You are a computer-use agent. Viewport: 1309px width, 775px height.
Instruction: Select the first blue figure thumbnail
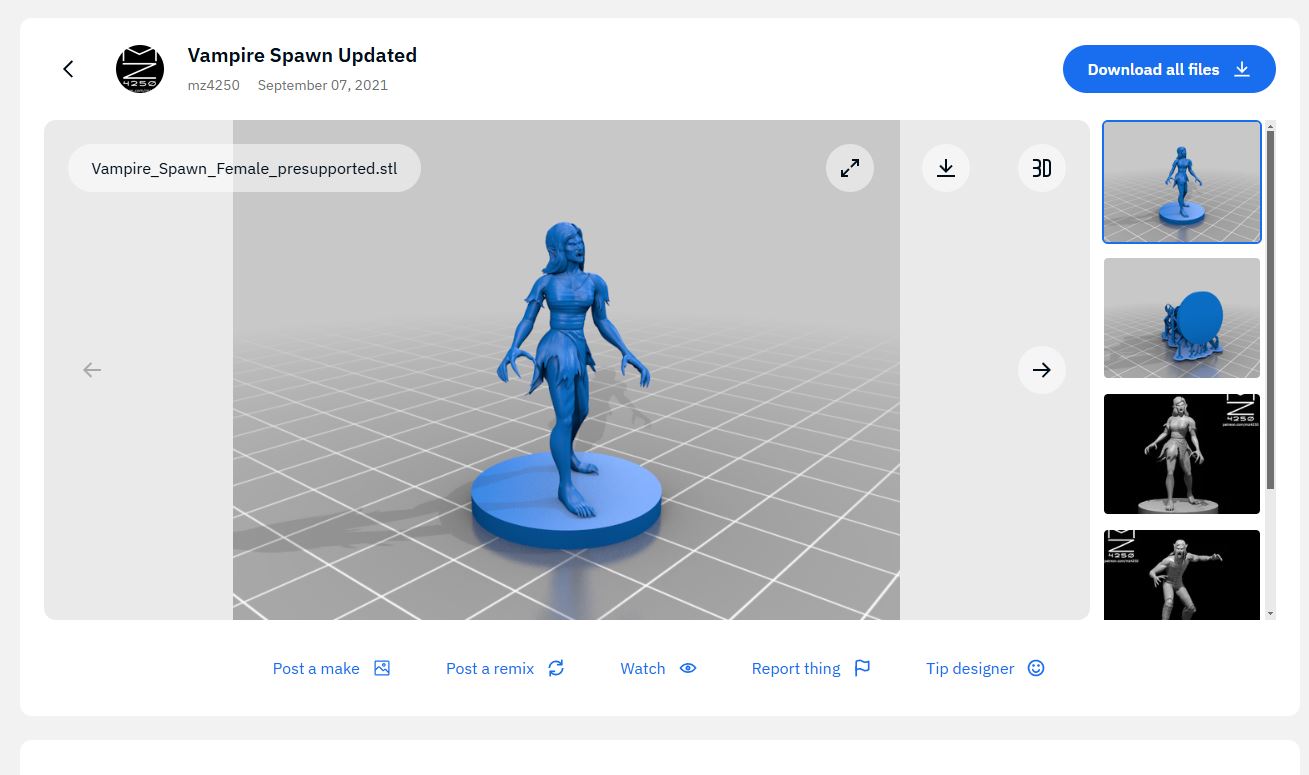(1181, 182)
